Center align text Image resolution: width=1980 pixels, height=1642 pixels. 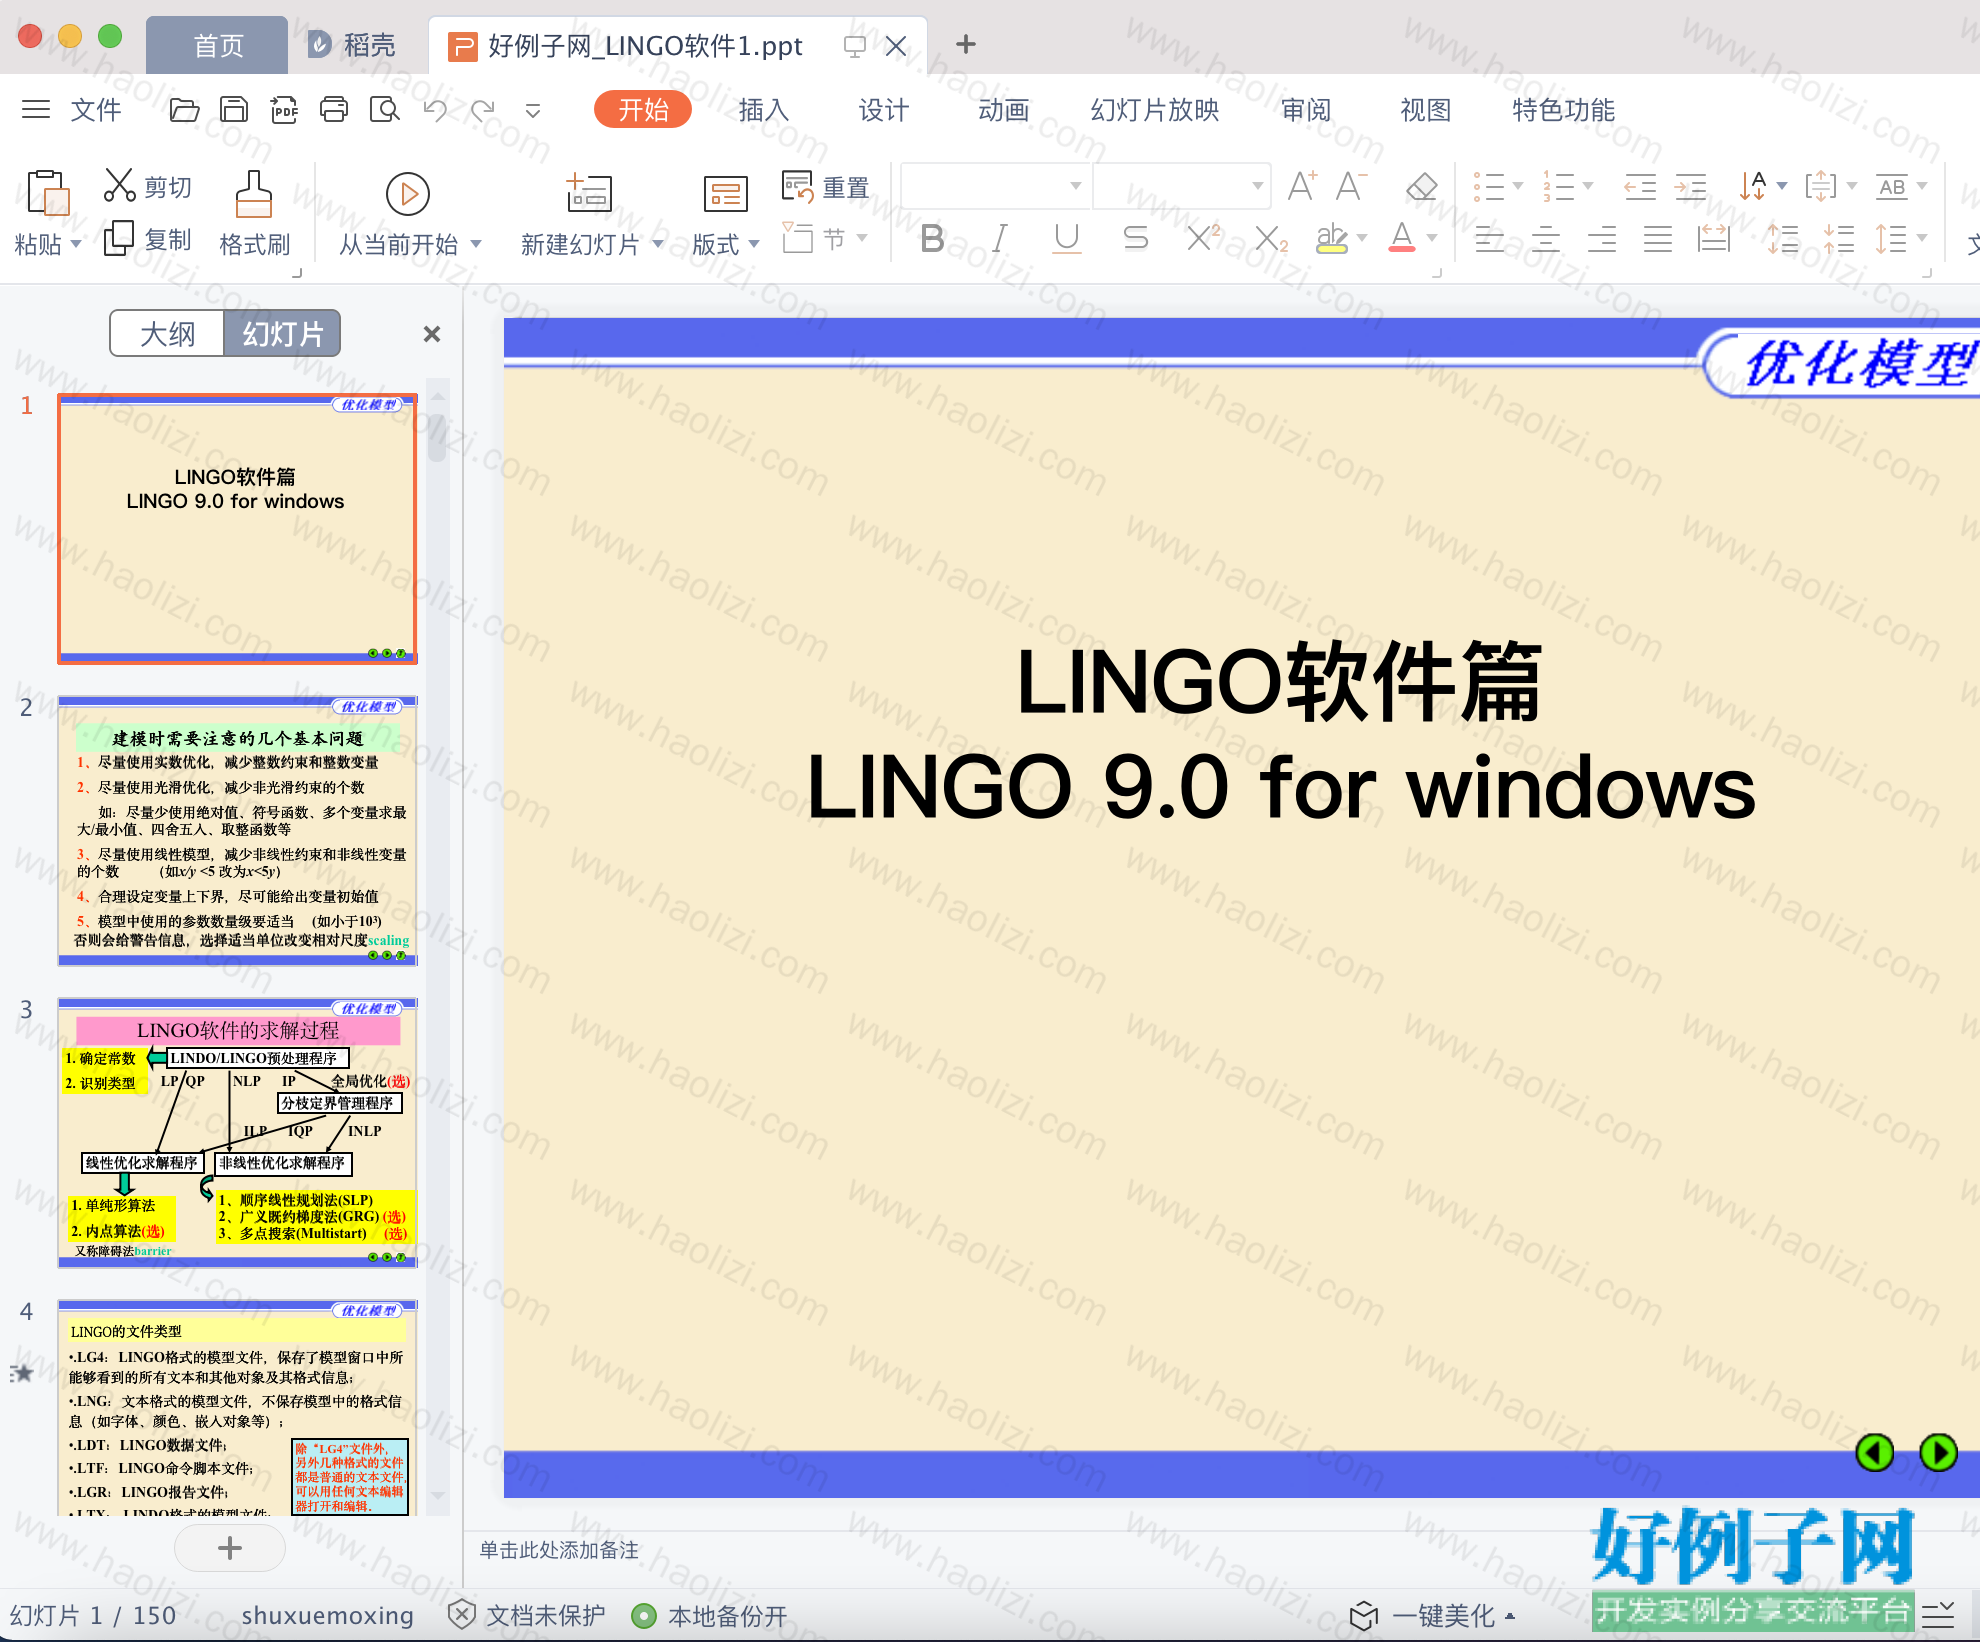1545,238
